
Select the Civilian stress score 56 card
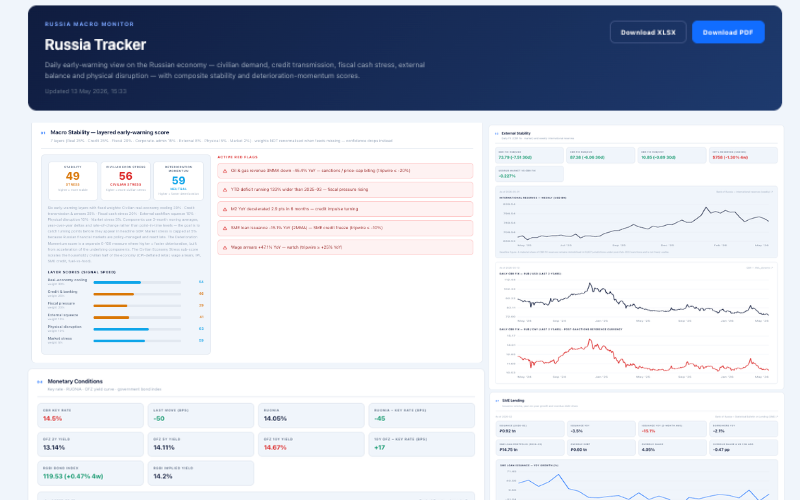pos(126,181)
